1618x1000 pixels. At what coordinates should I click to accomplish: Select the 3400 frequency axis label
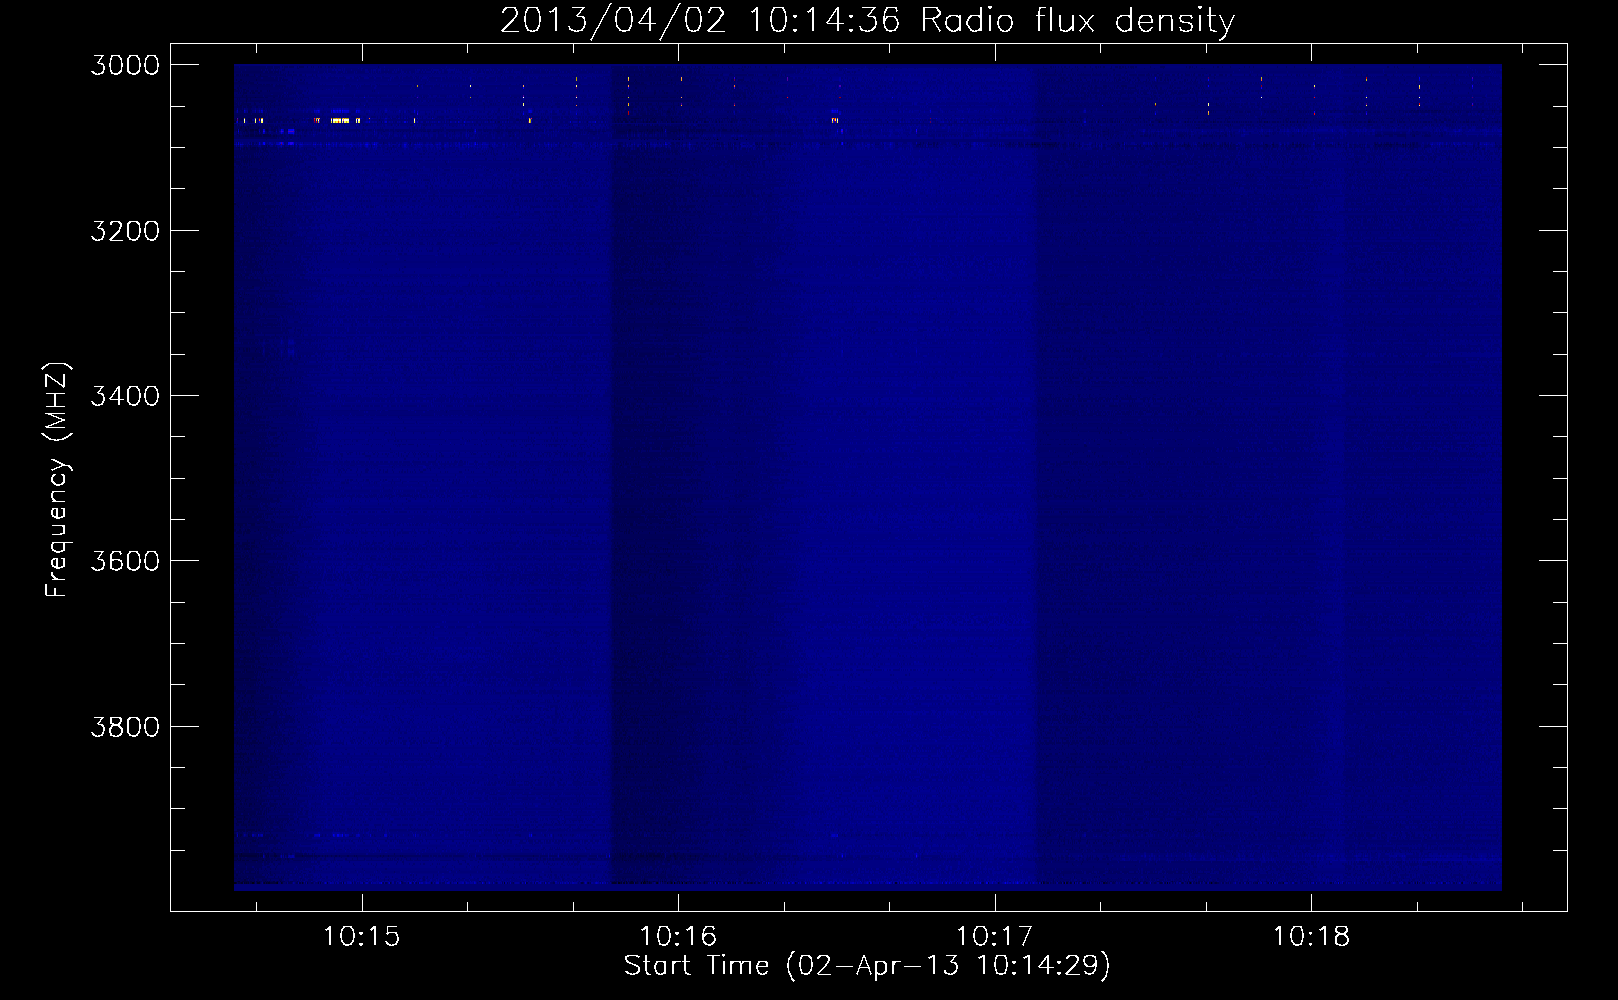coord(125,396)
